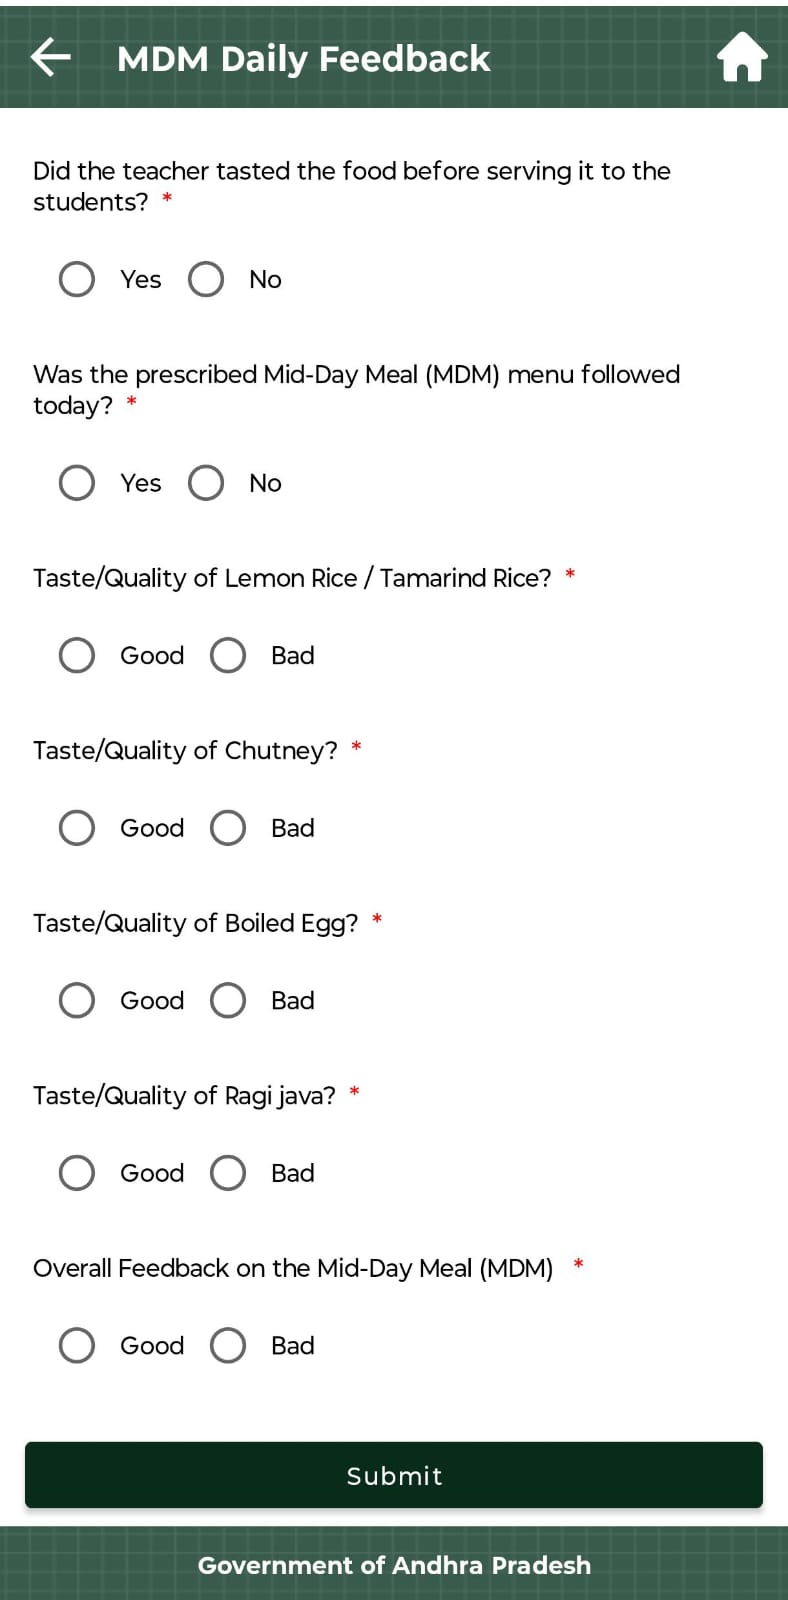Select No for teacher tasted food
Screen dimensions: 788x1600
click(x=206, y=279)
